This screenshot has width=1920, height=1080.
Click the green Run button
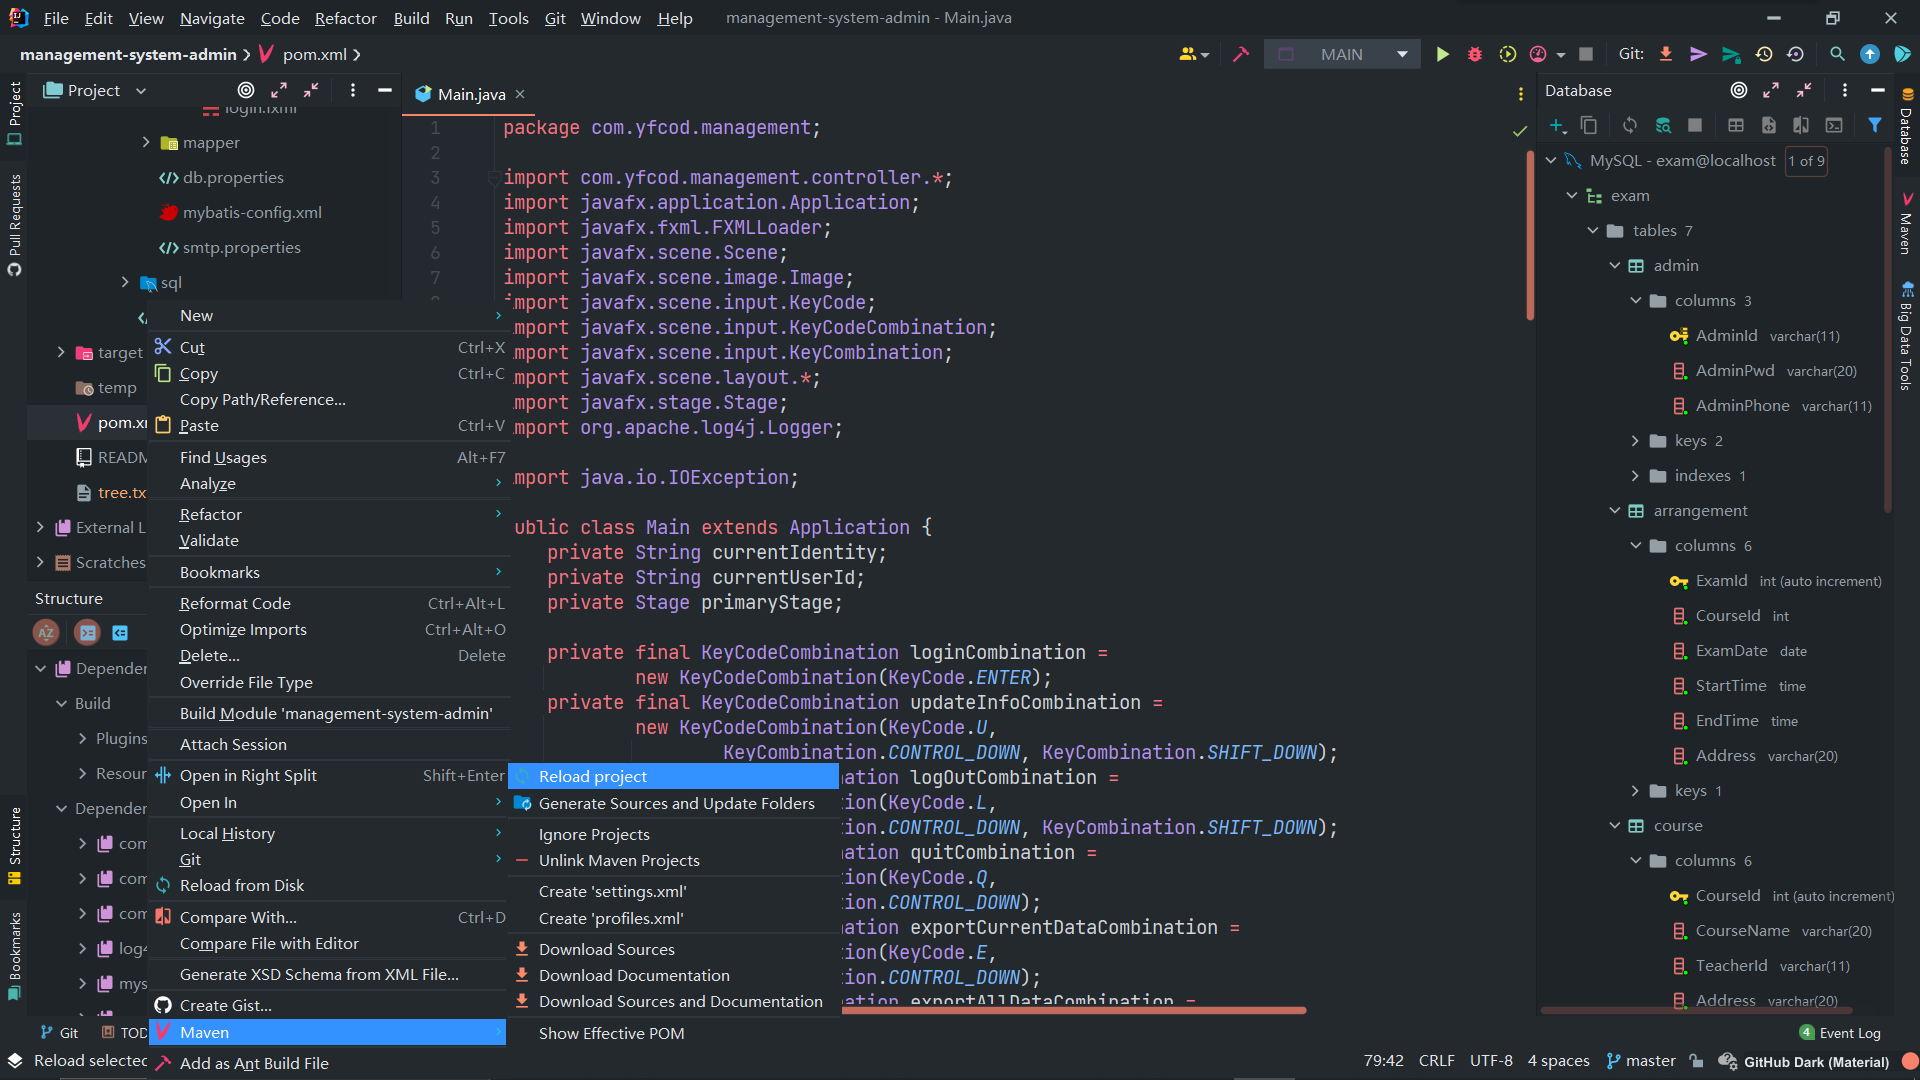coord(1442,54)
